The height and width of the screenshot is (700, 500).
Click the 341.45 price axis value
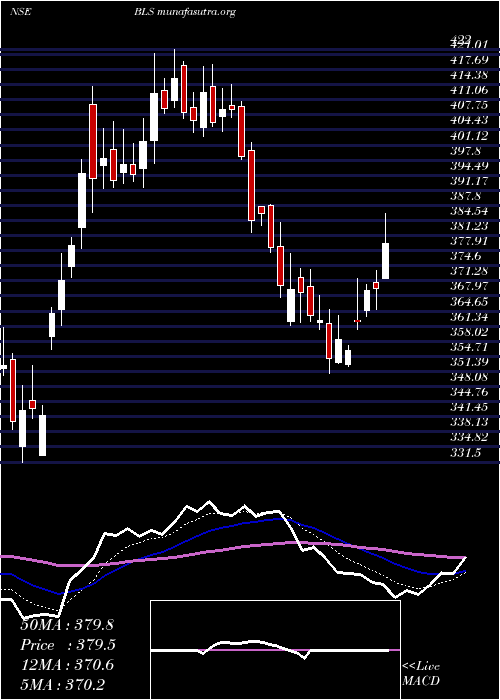469,407
